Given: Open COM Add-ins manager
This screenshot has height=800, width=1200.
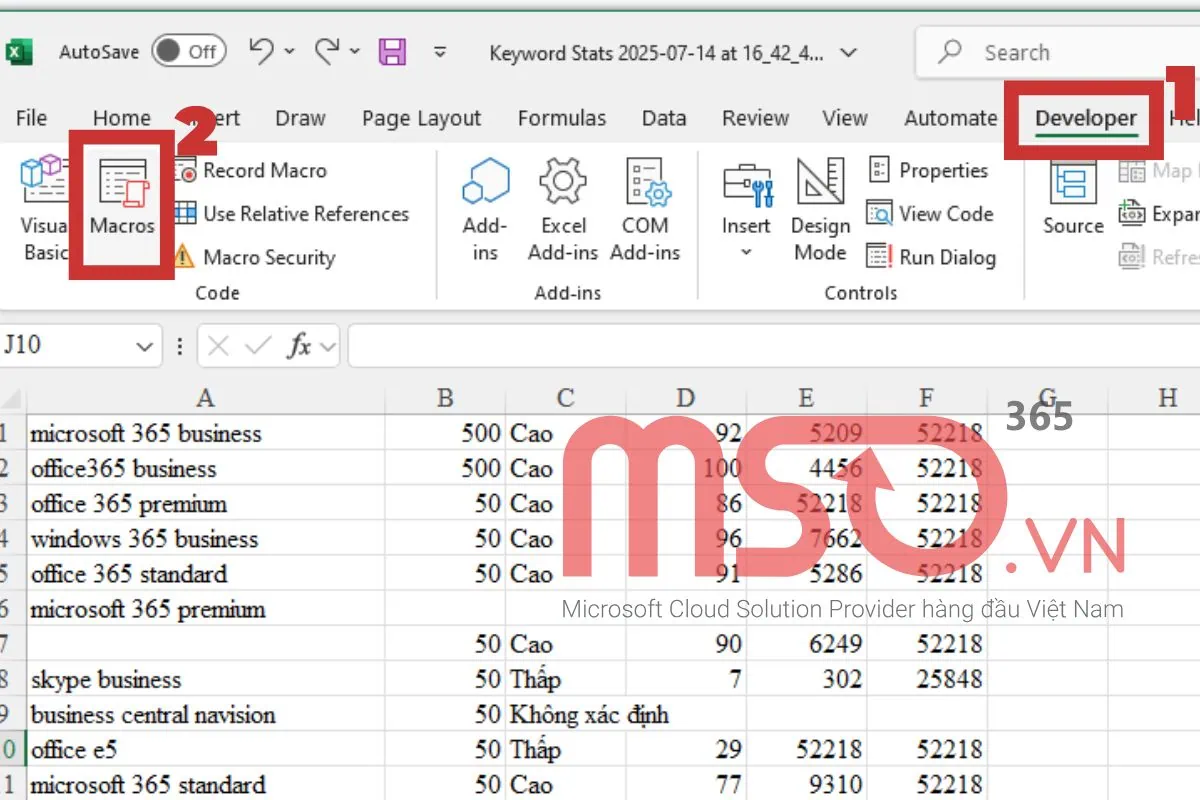Looking at the screenshot, I should 645,185.
